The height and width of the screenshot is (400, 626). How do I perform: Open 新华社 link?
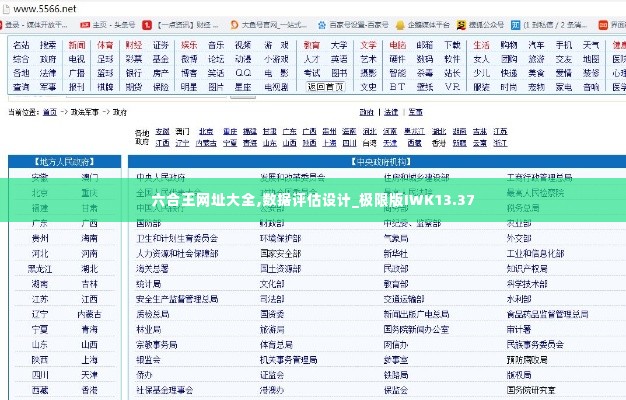coord(396,253)
